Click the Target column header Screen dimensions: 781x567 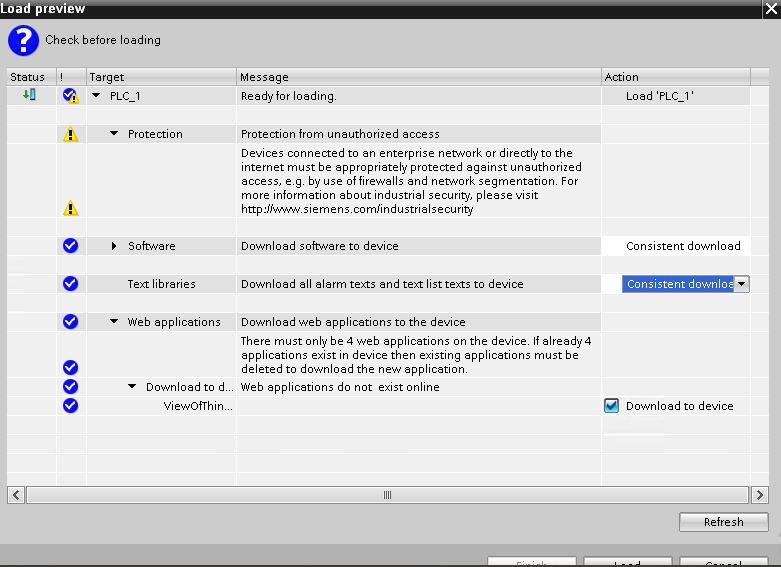pyautogui.click(x=161, y=77)
